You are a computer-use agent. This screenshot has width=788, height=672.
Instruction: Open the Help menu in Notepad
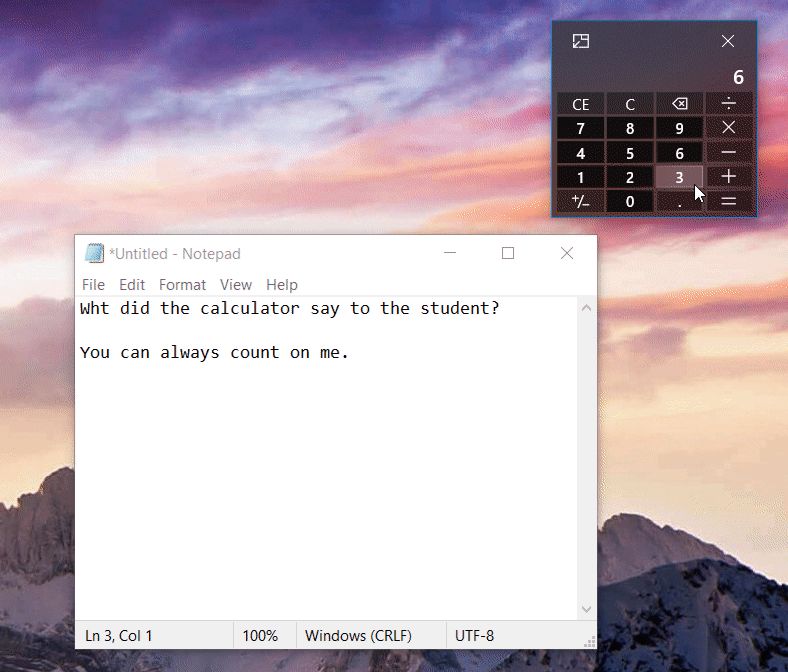click(282, 285)
